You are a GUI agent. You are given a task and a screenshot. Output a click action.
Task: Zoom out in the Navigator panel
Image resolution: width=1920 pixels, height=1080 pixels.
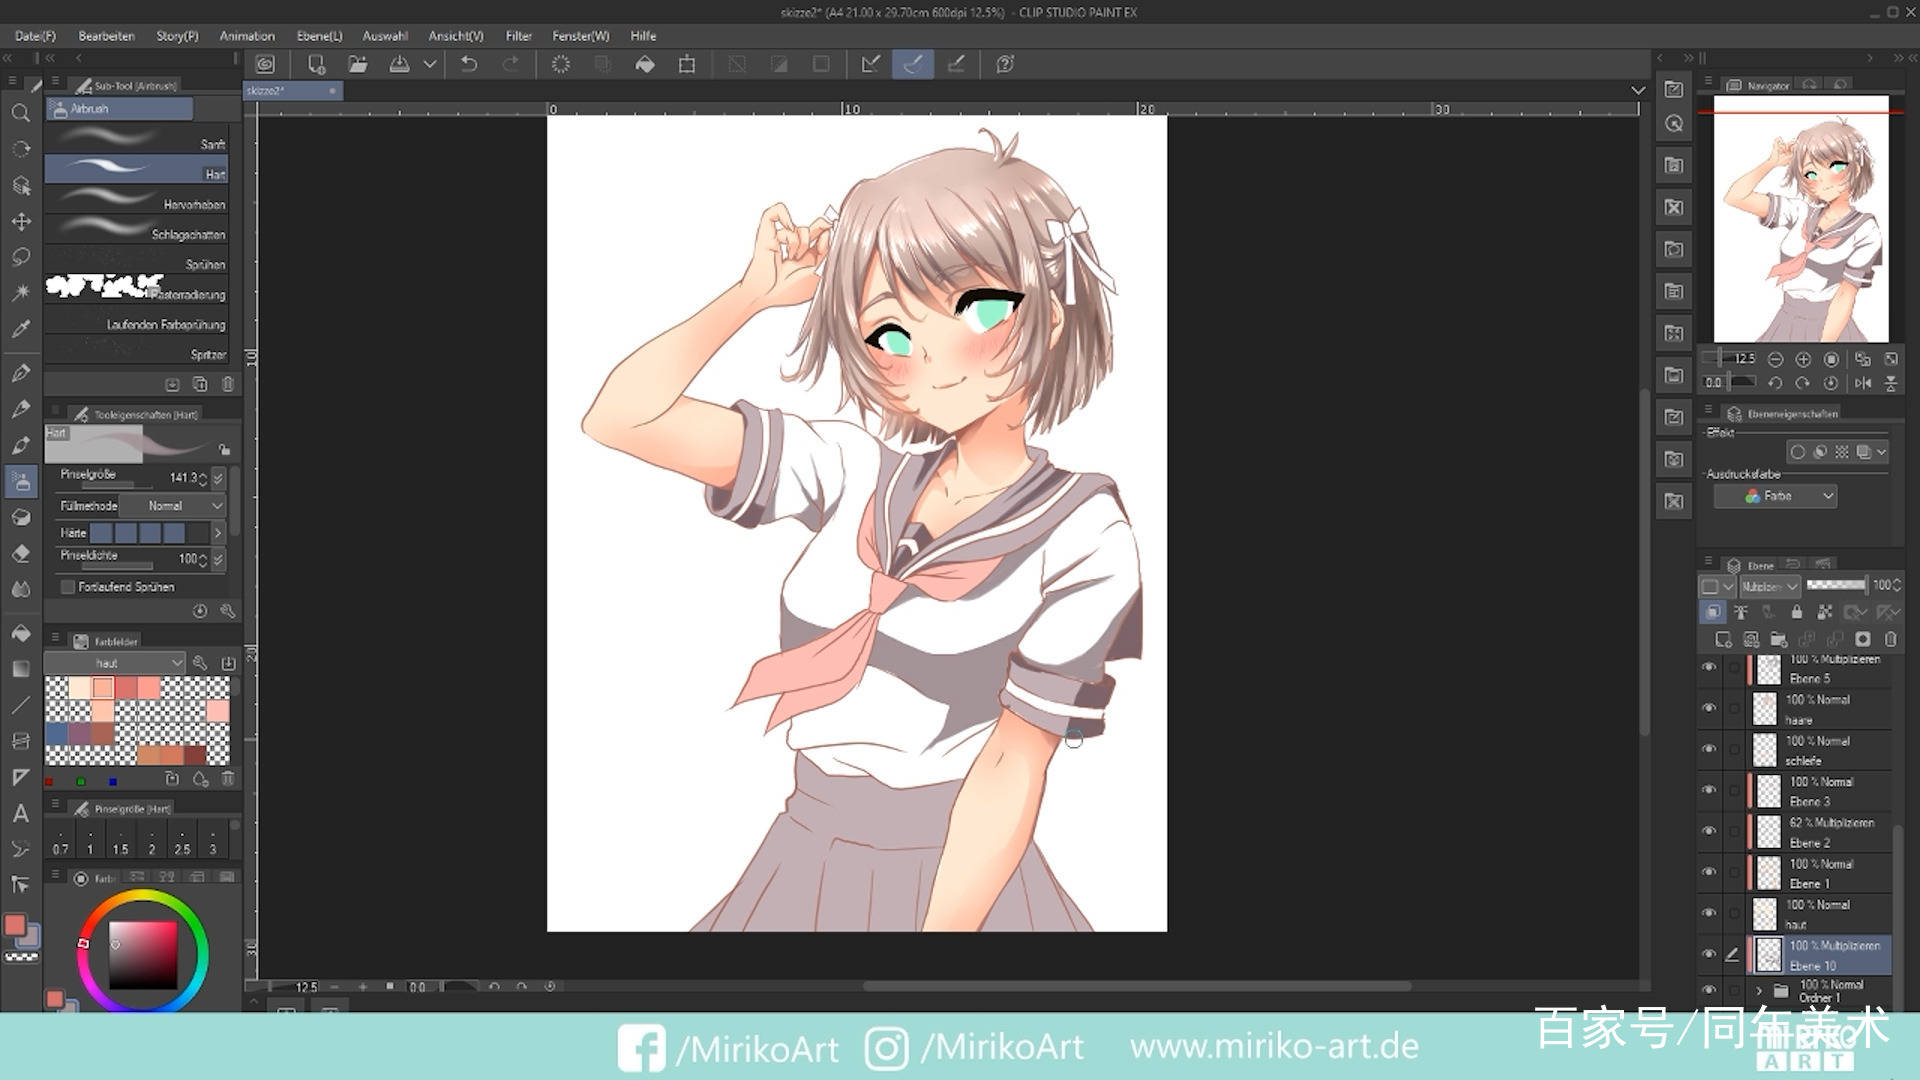[1775, 359]
